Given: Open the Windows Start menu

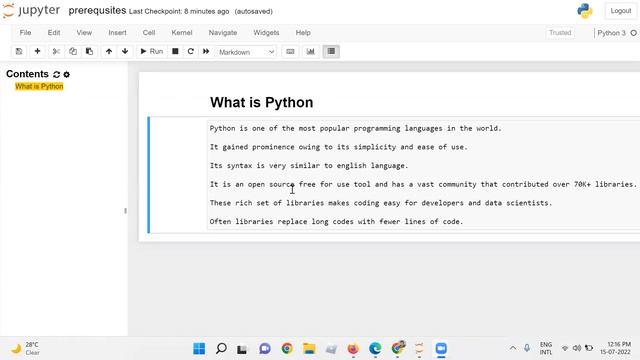Looking at the screenshot, I should 199,349.
